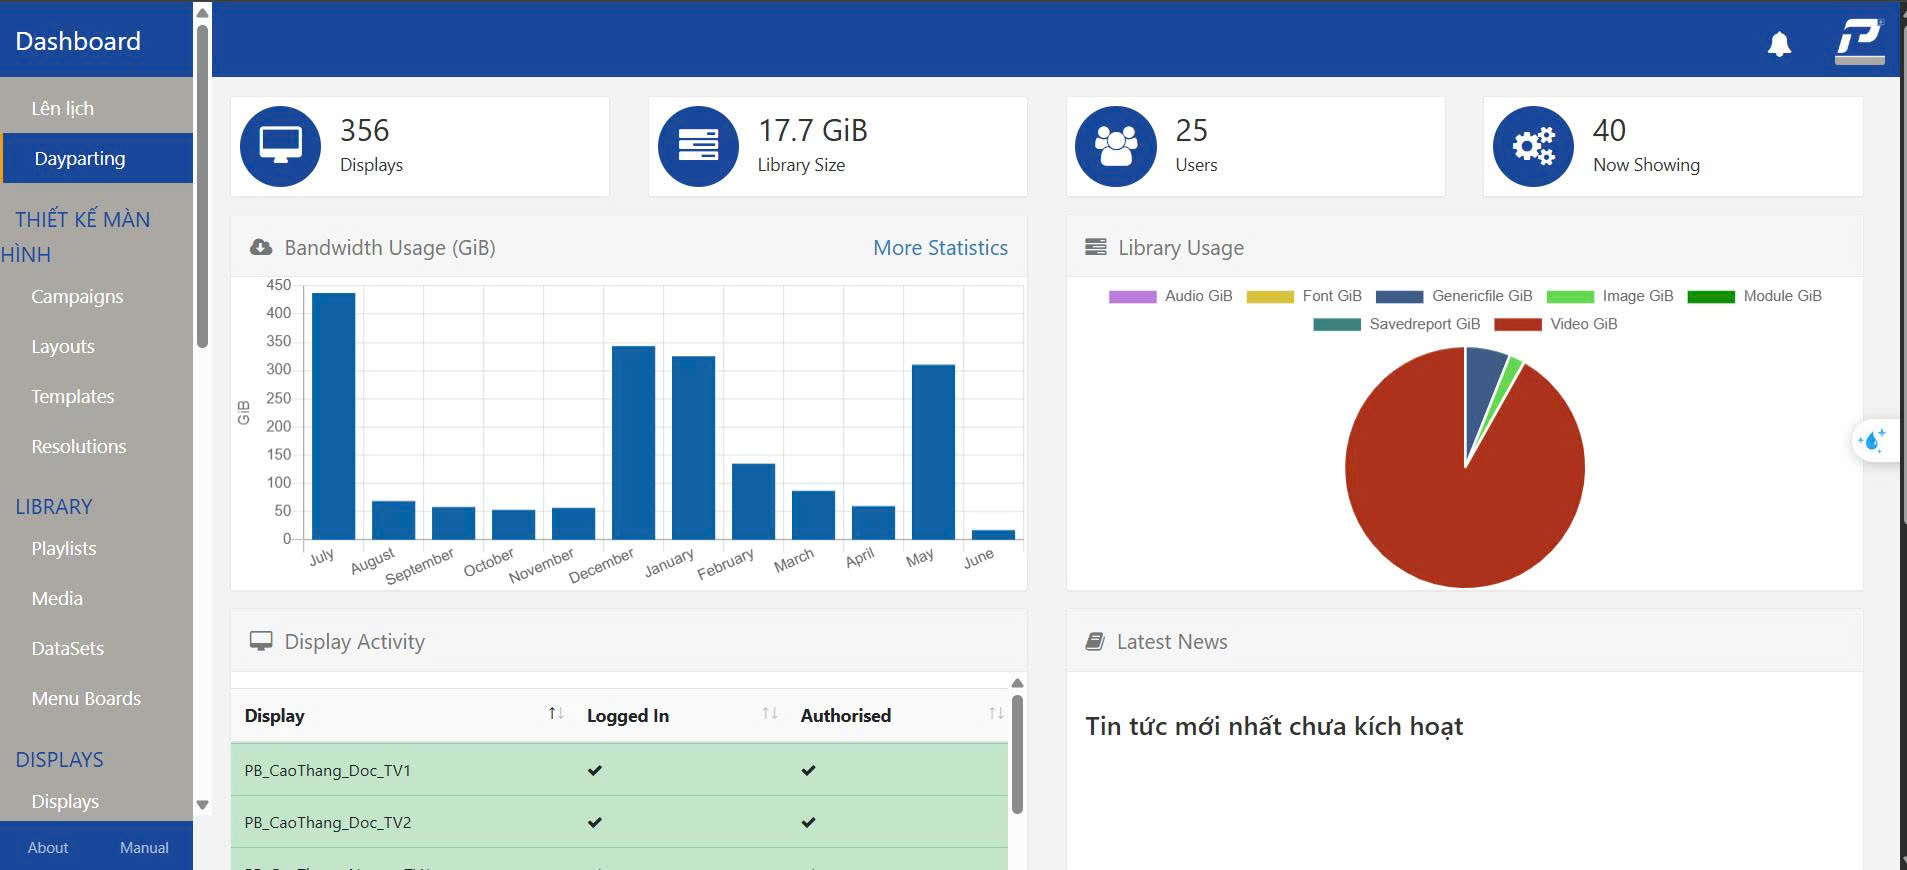1907x870 pixels.
Task: Click the 356 Displays count
Action: pos(364,130)
